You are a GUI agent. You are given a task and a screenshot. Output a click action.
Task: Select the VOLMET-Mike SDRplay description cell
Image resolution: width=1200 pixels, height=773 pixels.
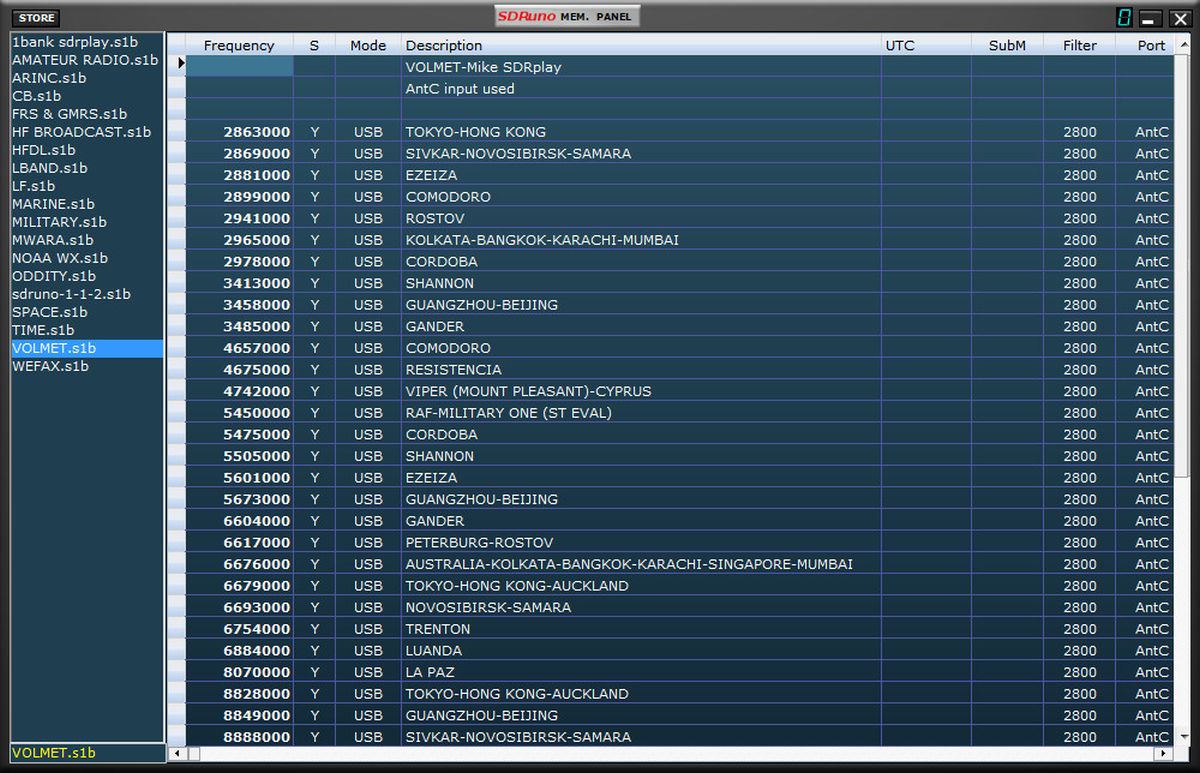pyautogui.click(x=641, y=67)
